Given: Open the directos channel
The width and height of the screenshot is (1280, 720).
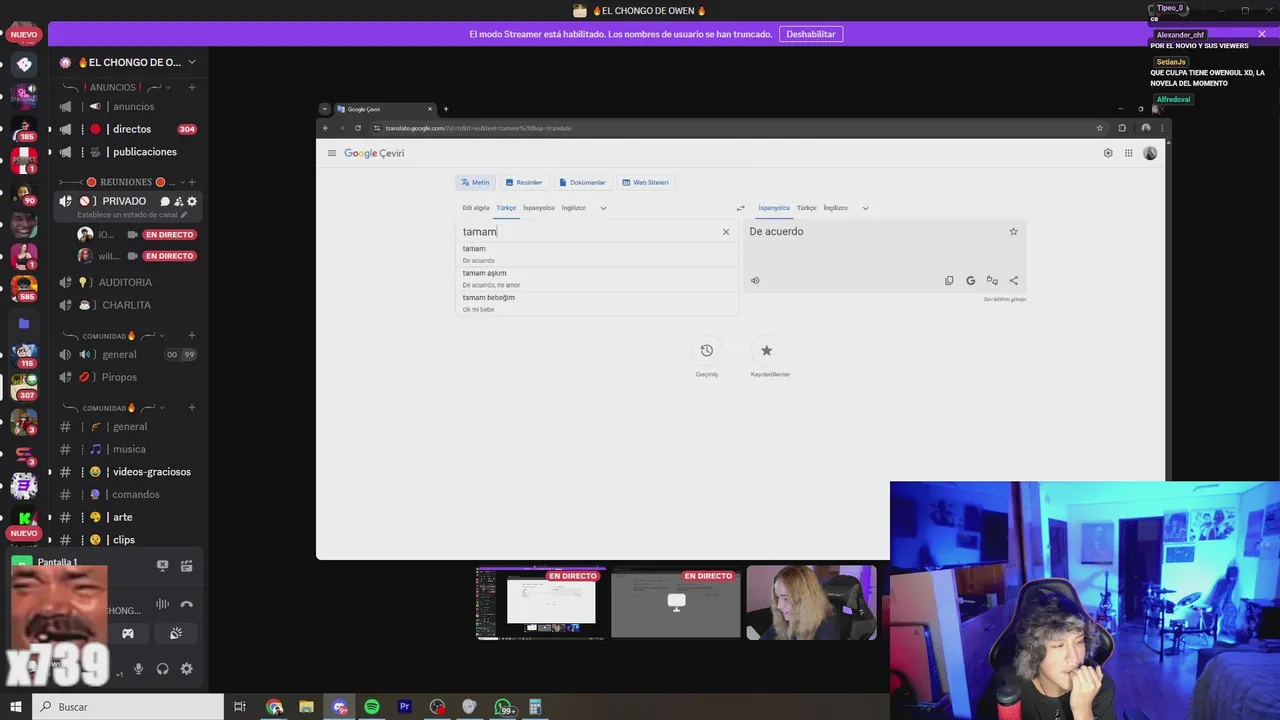Looking at the screenshot, I should pos(127,129).
